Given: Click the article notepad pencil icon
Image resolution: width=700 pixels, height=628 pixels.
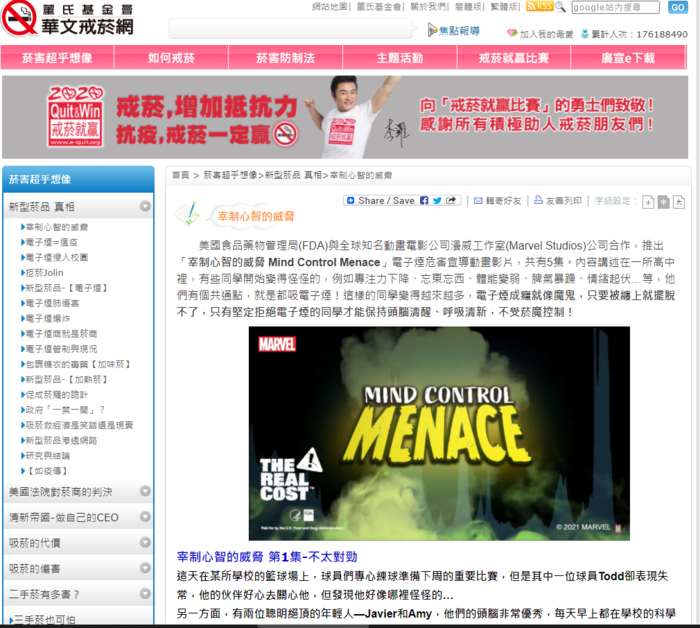Looking at the screenshot, I should (x=187, y=214).
